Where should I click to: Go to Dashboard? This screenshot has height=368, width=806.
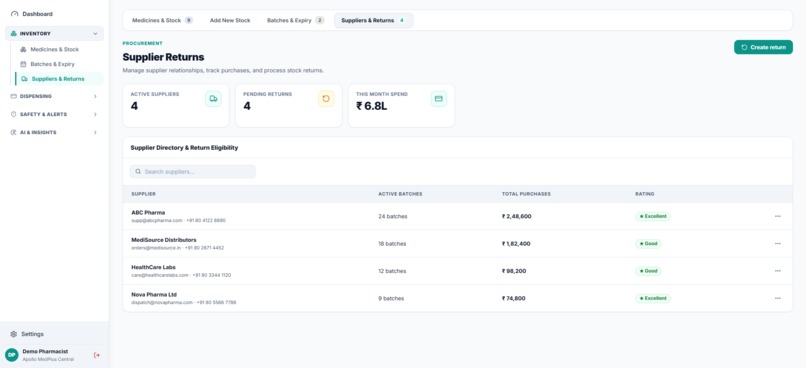pyautogui.click(x=37, y=14)
